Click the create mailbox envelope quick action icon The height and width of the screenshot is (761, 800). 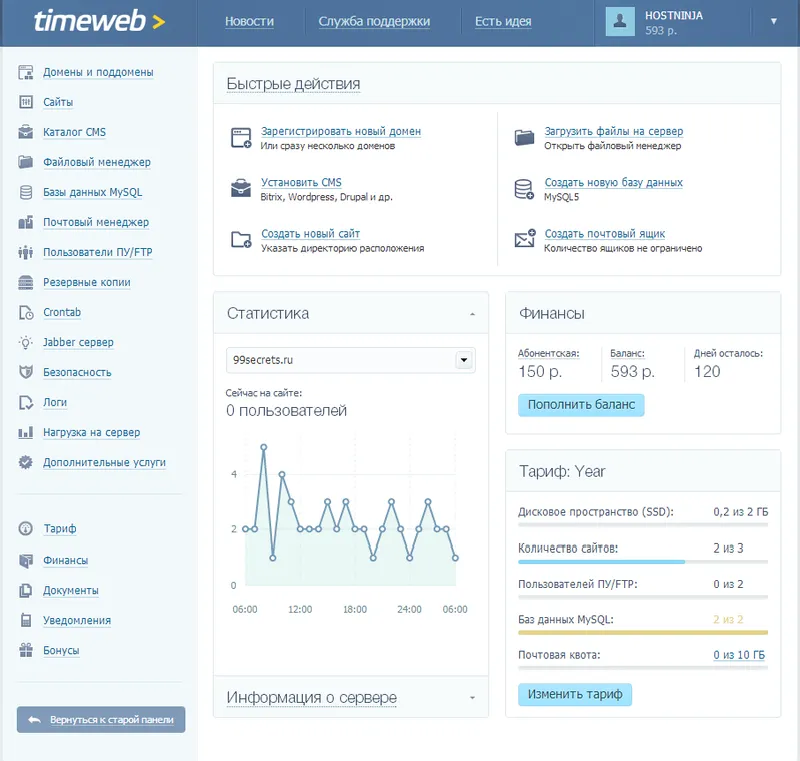(524, 238)
